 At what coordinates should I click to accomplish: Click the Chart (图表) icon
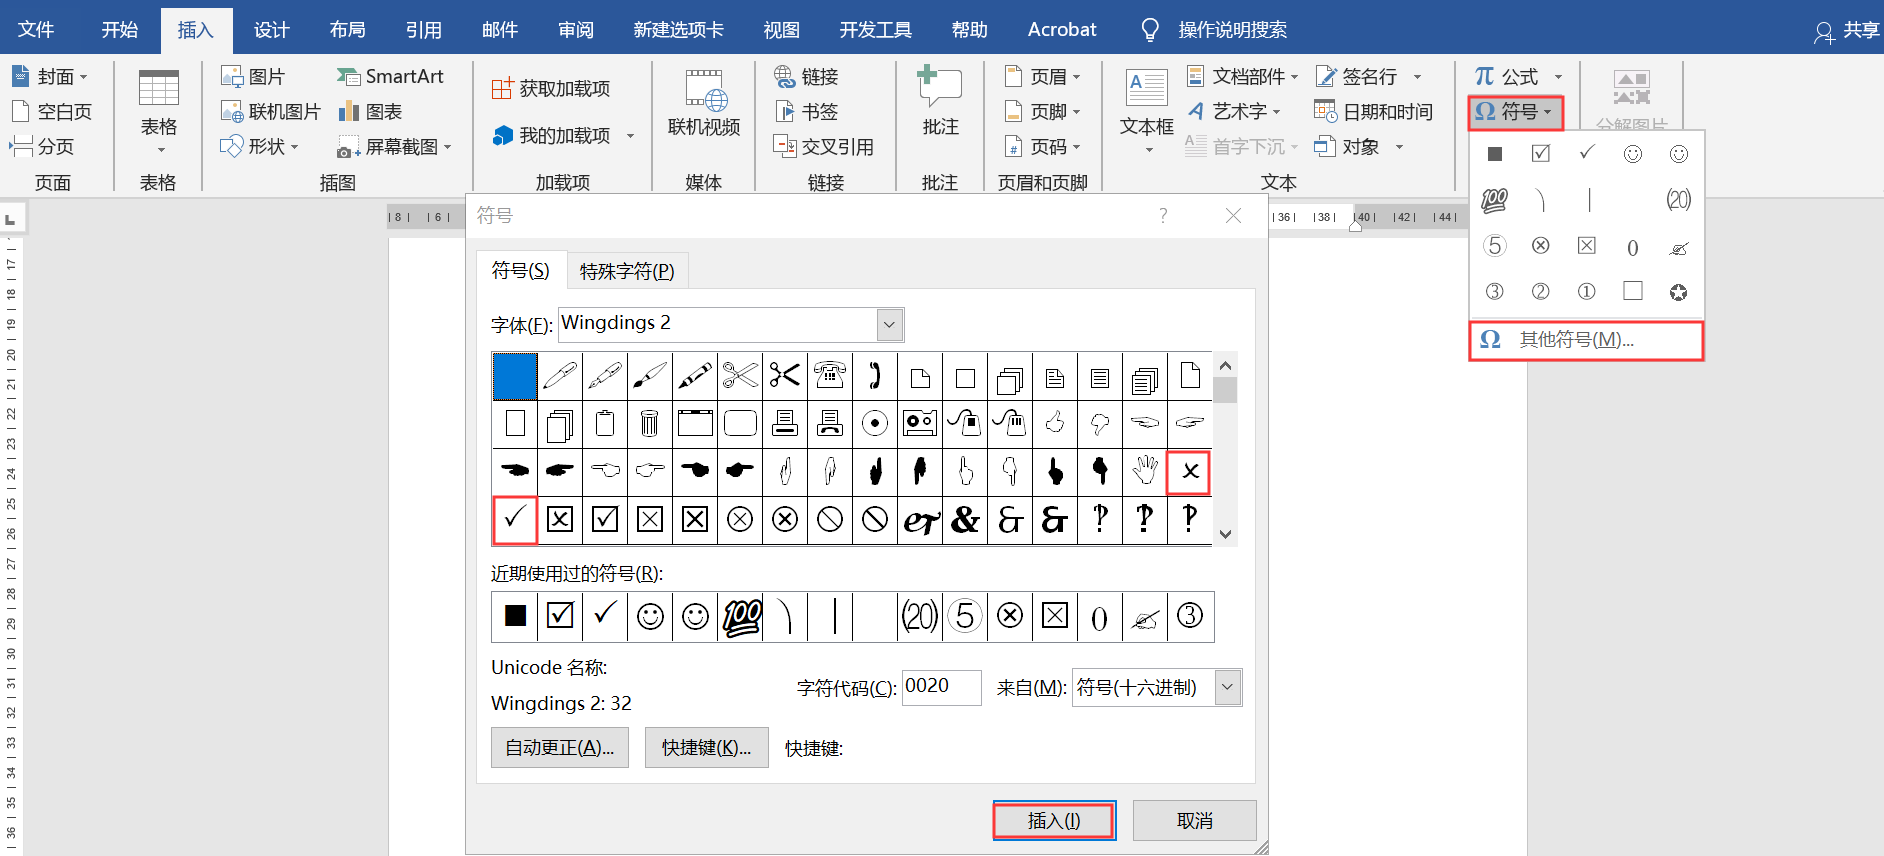349,112
